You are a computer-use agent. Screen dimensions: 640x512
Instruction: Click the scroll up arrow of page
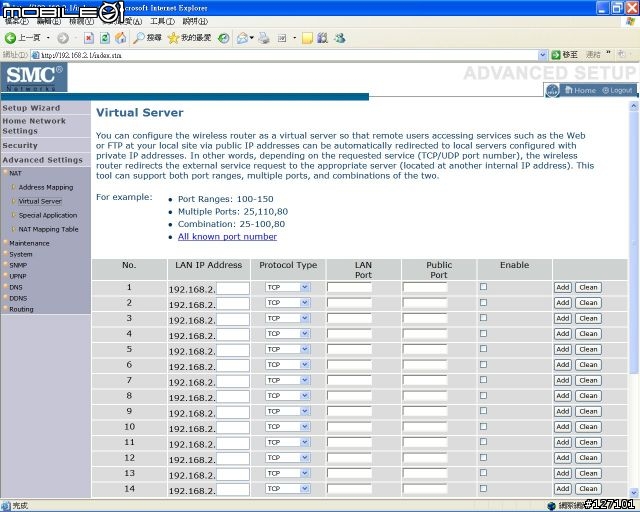click(x=633, y=106)
